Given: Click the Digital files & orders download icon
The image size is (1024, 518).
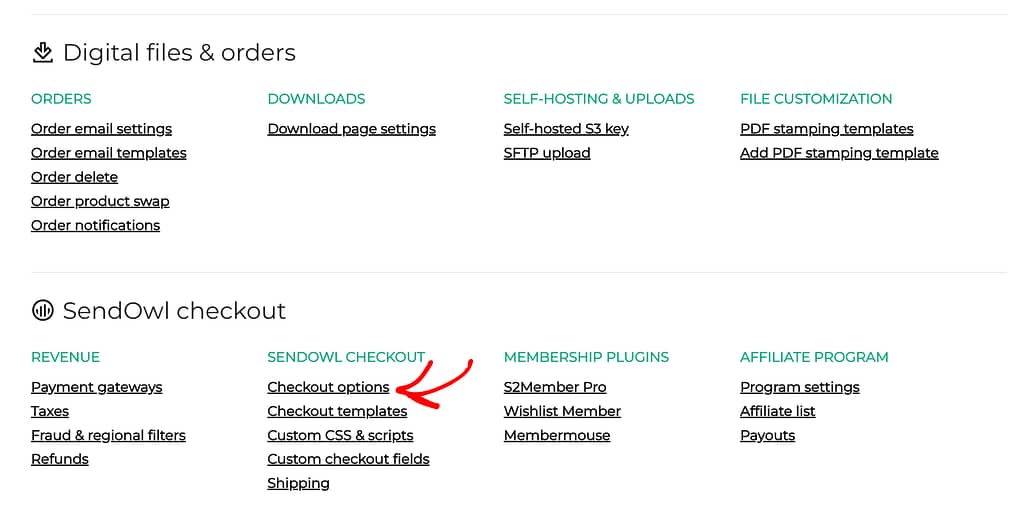Looking at the screenshot, I should [x=42, y=52].
